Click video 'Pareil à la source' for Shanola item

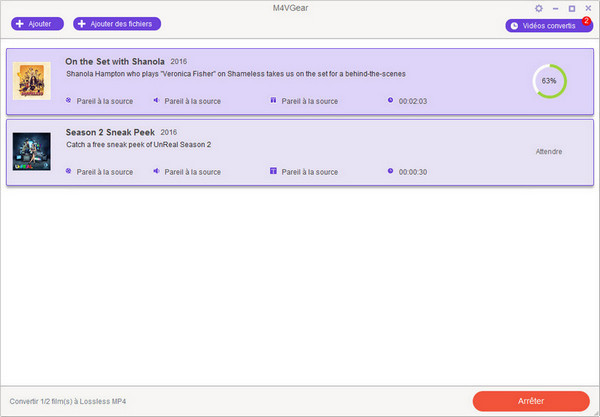[x=105, y=101]
